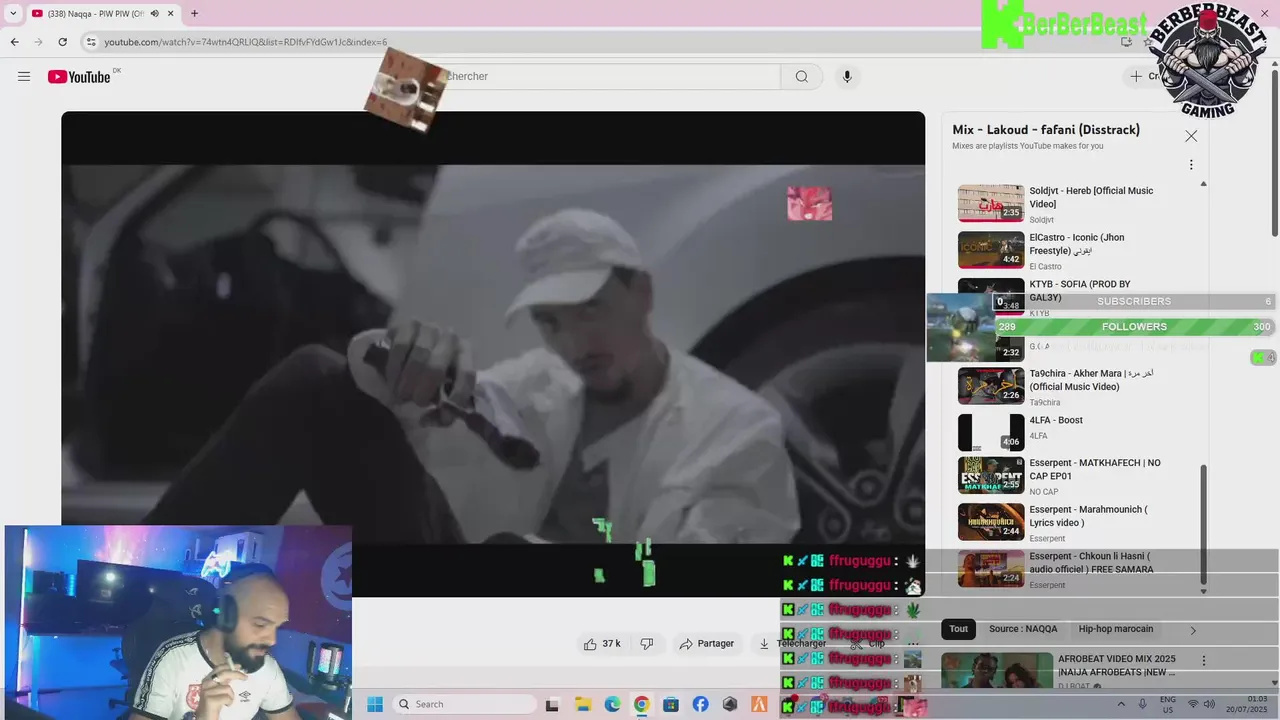
Task: Open Mix playlist more options menu
Action: pyautogui.click(x=1191, y=165)
